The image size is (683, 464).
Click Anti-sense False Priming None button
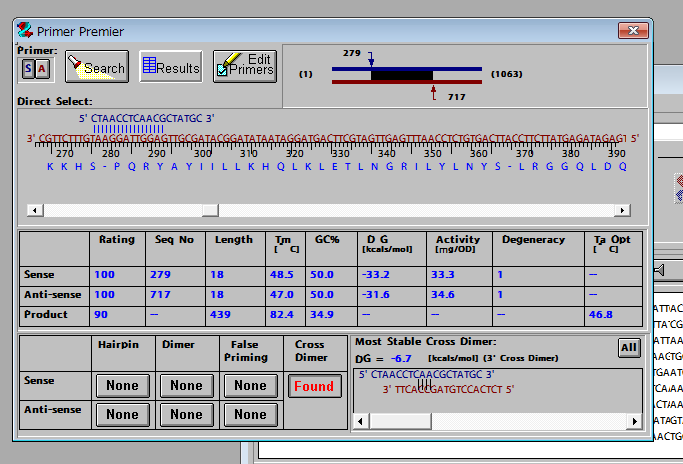pos(250,414)
